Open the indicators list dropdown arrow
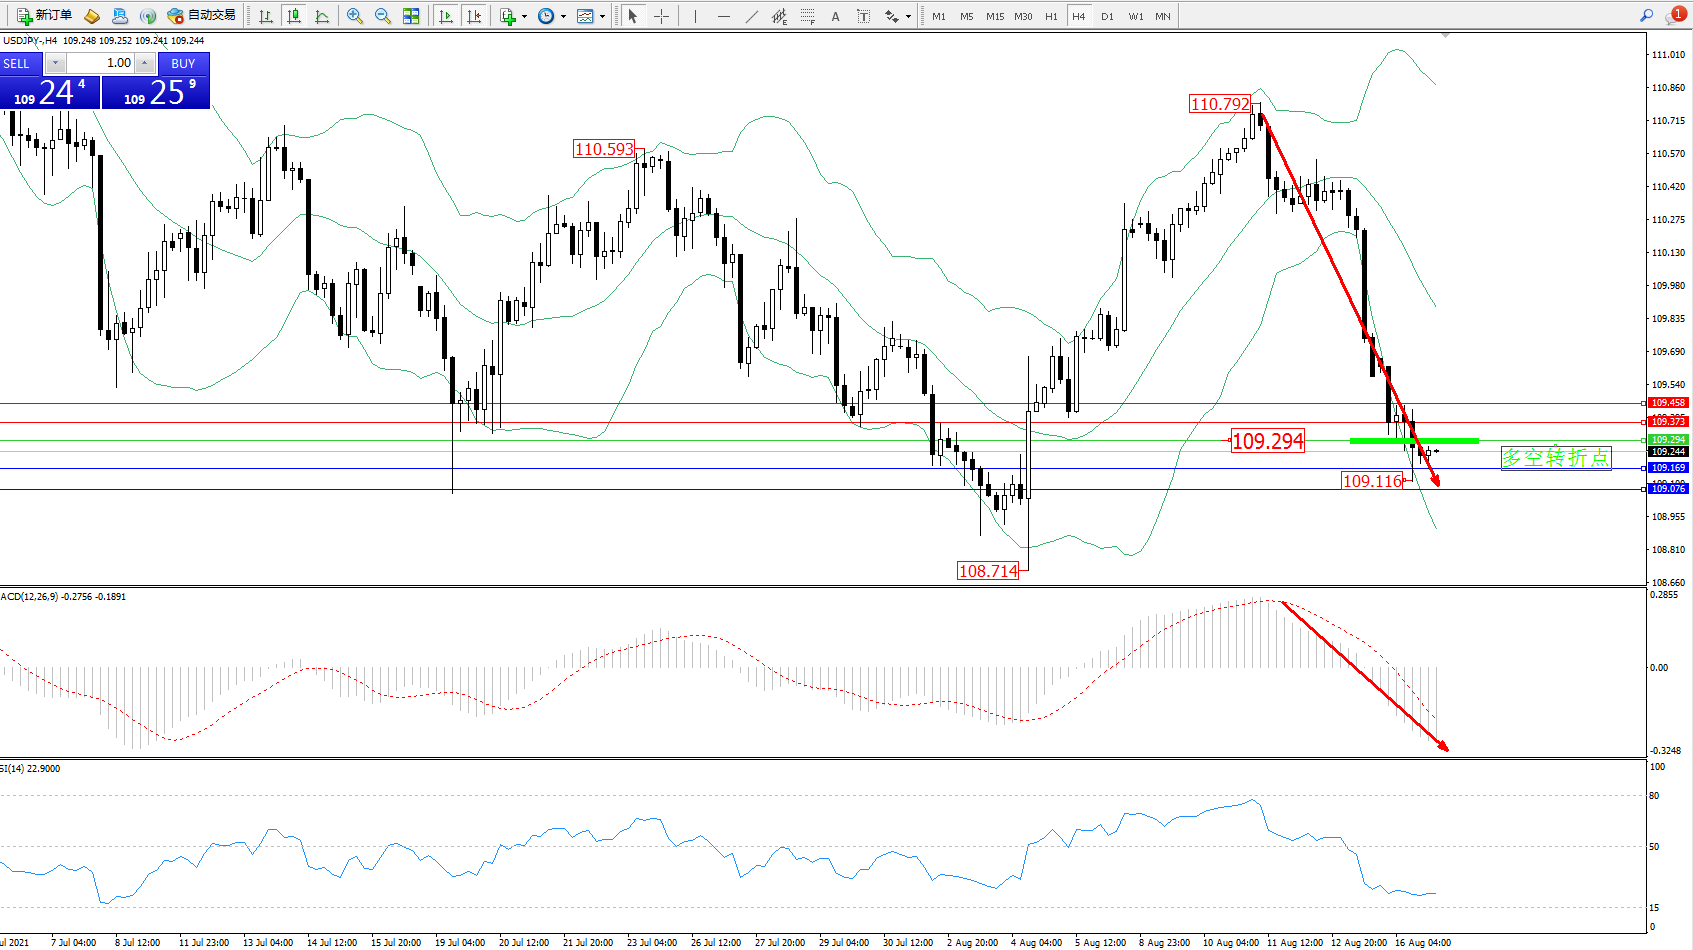 click(524, 16)
